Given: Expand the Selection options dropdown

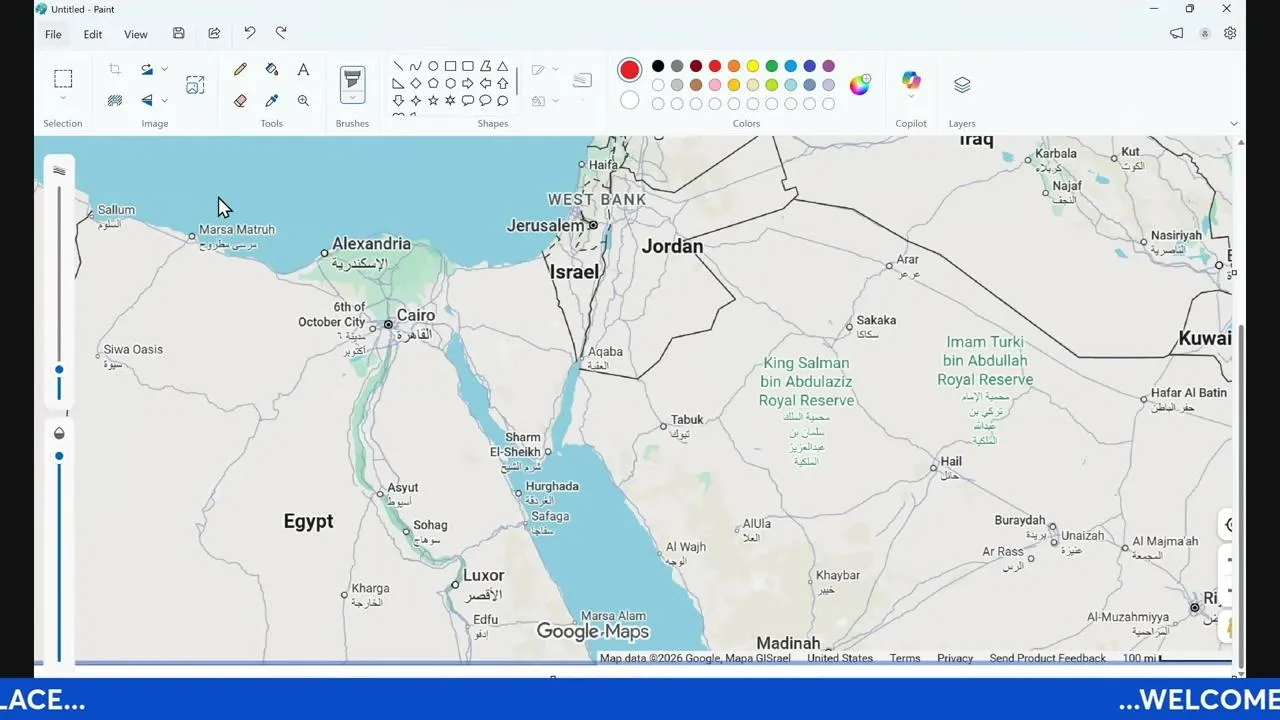Looking at the screenshot, I should [x=63, y=98].
